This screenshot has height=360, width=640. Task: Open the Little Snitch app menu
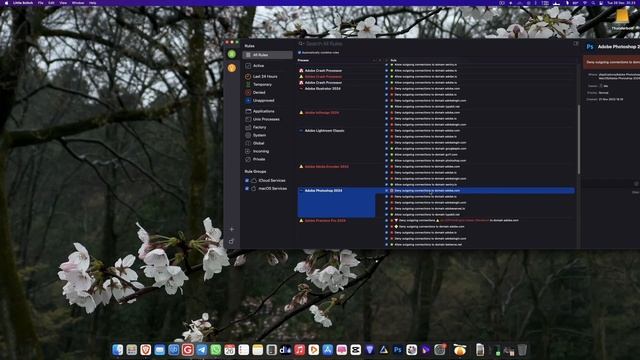(23, 3)
